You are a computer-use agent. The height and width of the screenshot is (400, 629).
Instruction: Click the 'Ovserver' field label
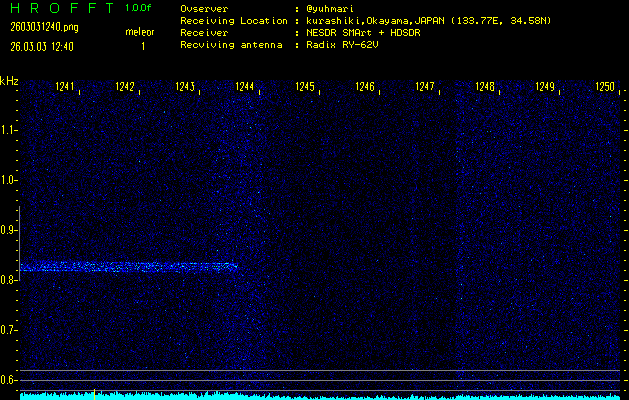pyautogui.click(x=204, y=9)
